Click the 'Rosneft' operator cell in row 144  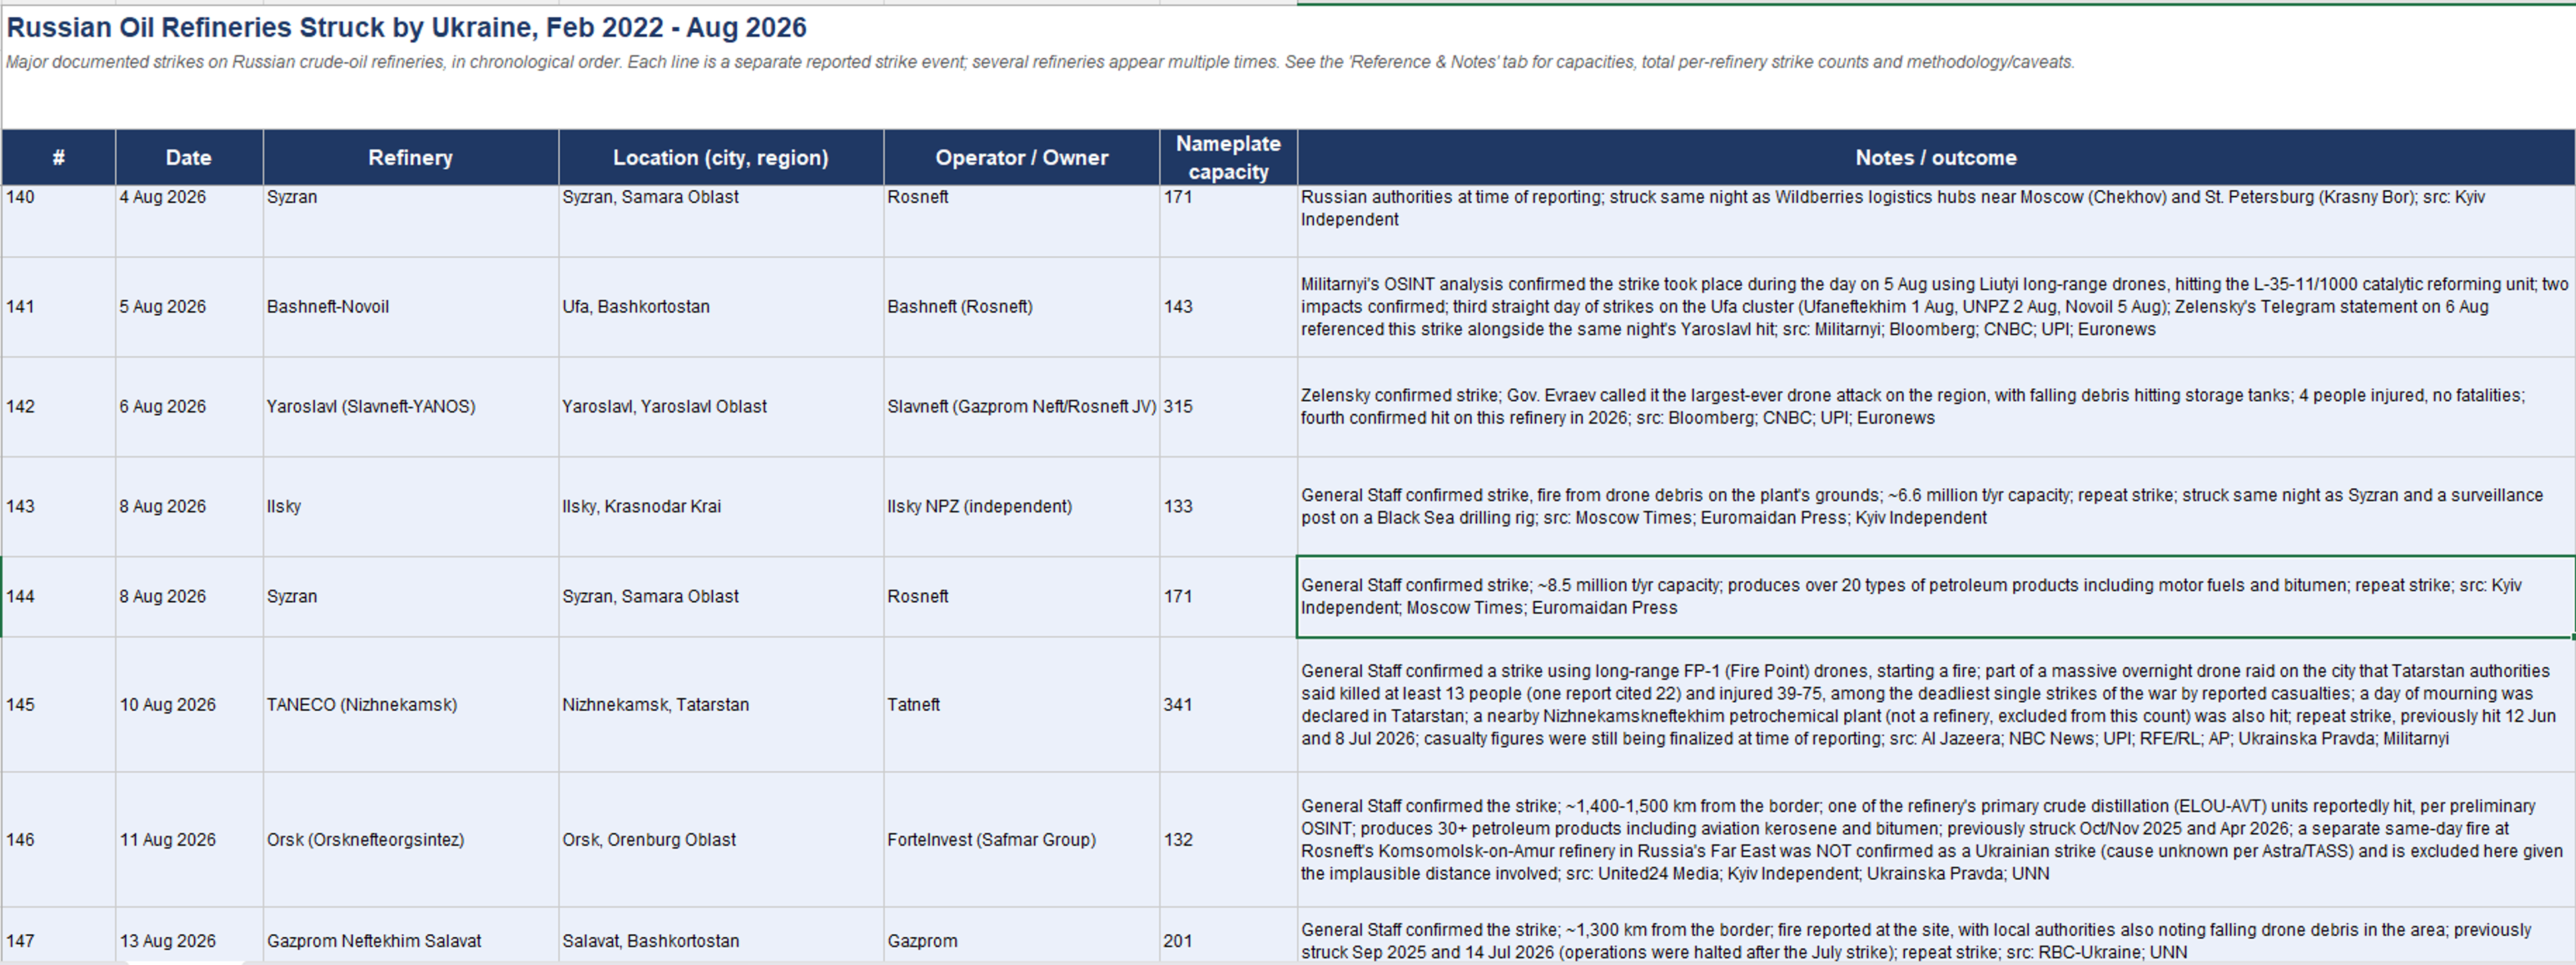point(1022,597)
